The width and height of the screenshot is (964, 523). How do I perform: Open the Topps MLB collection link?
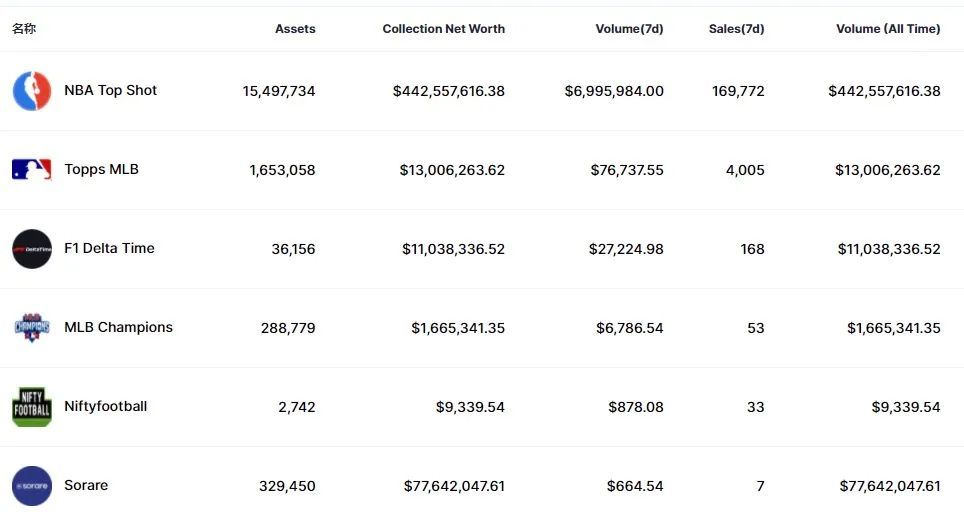pos(101,169)
